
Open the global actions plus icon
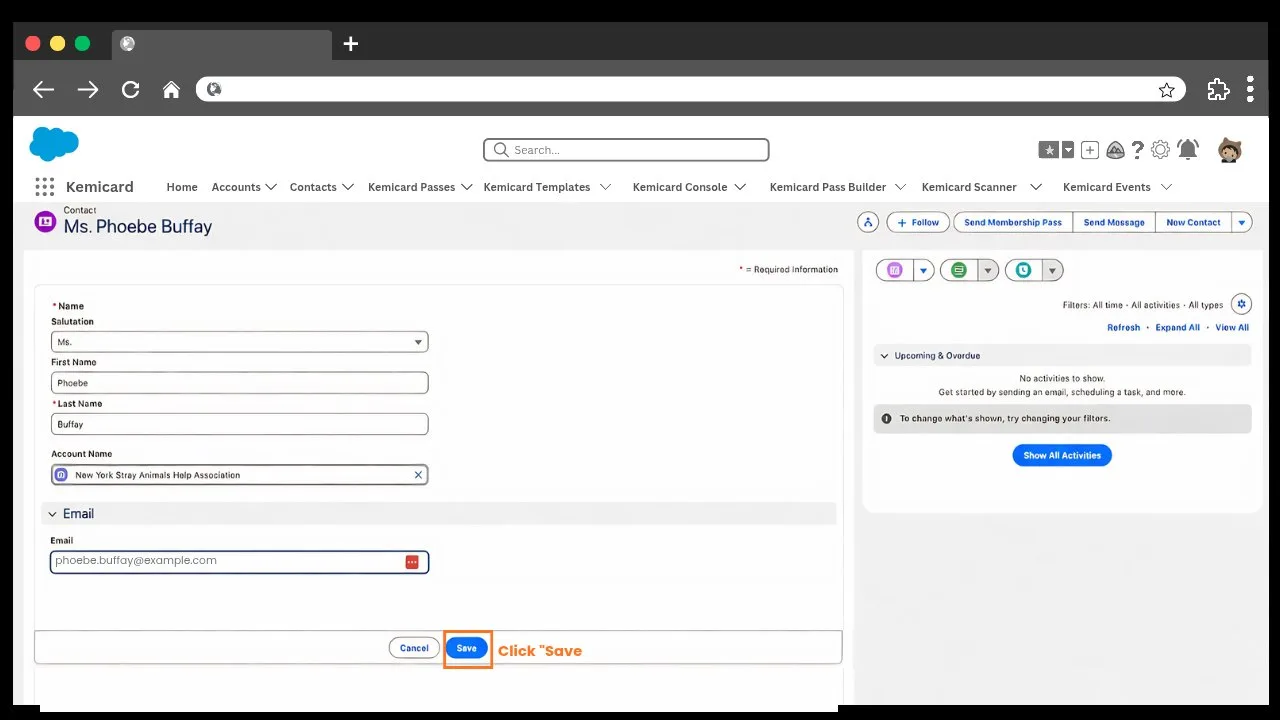(x=1090, y=150)
